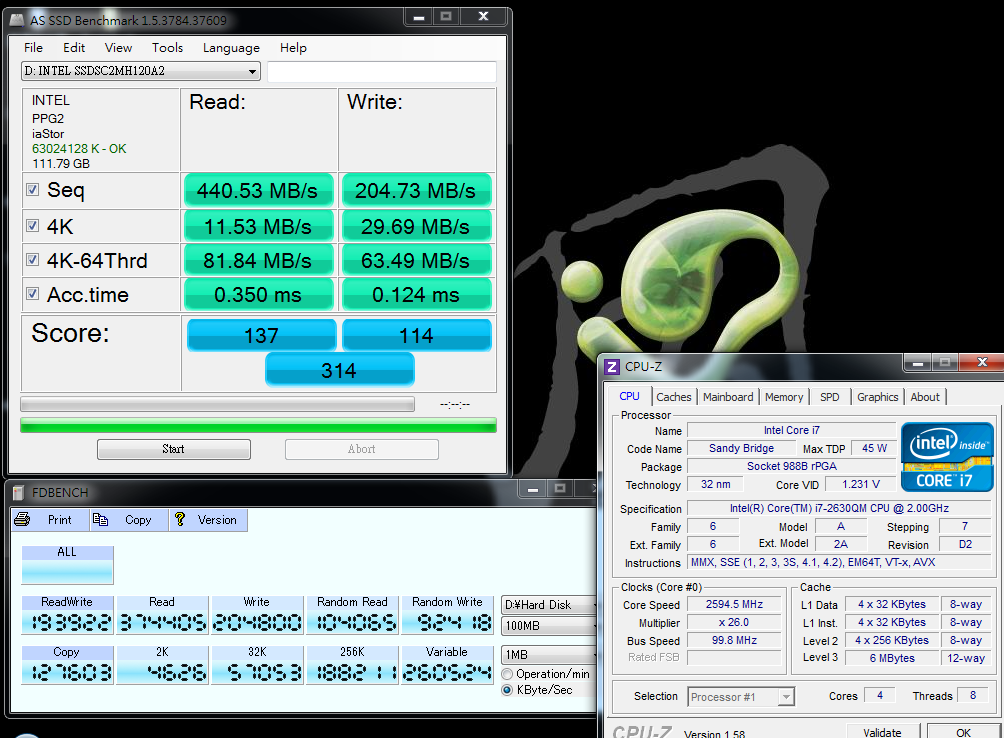Open the Edit menu in AS SSD
The image size is (1004, 738).
coord(74,48)
